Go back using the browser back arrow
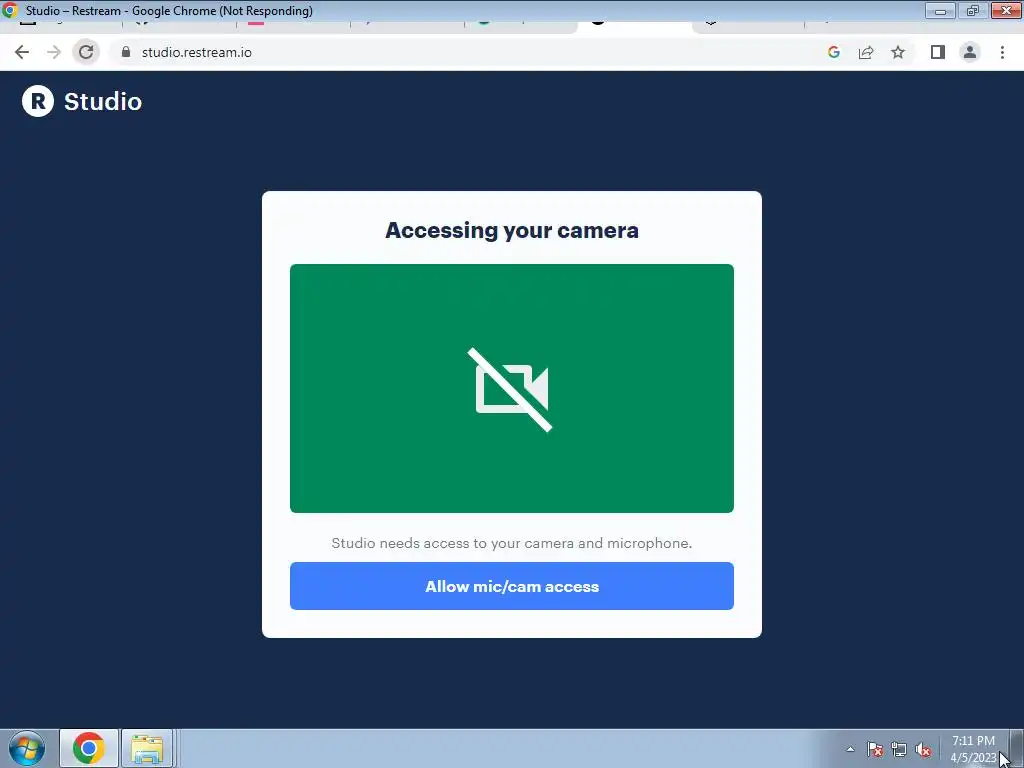The image size is (1024, 768). point(22,52)
